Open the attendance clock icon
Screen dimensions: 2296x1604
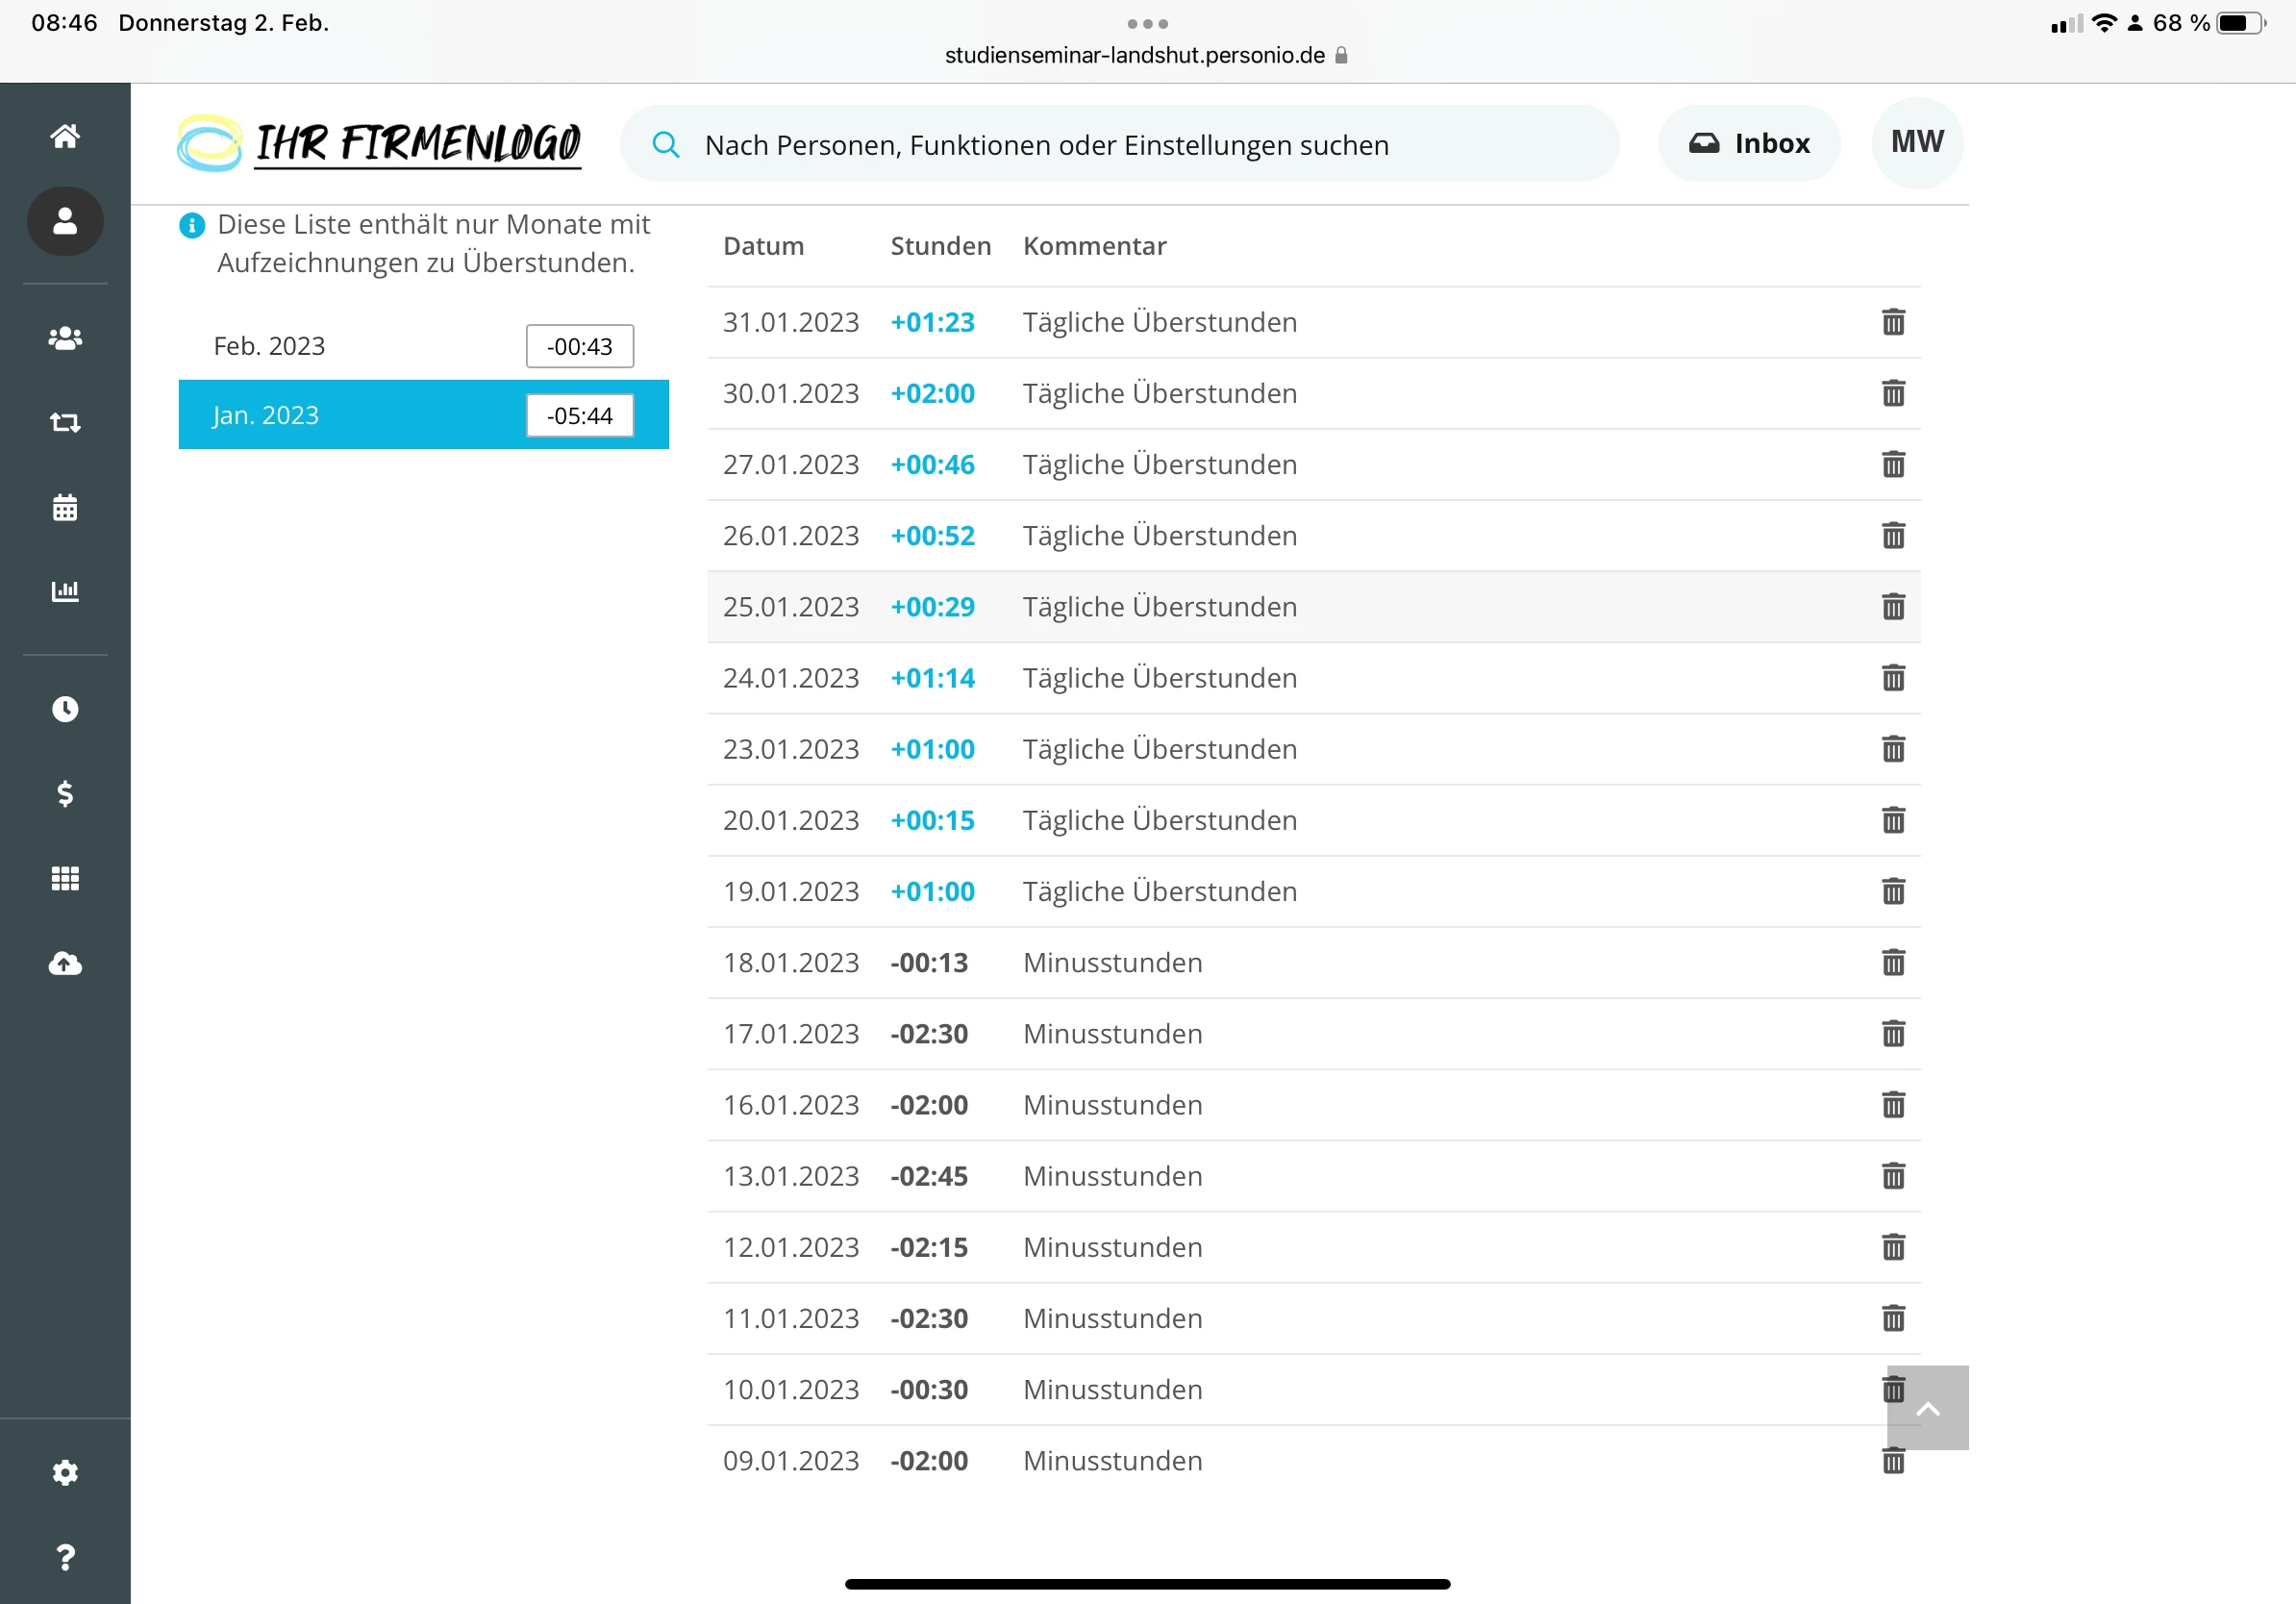pos(65,709)
